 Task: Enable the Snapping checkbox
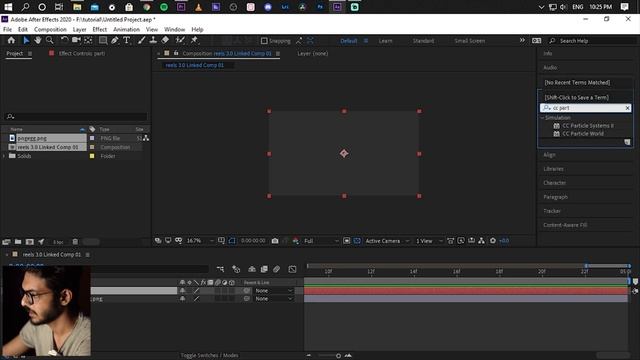point(264,41)
